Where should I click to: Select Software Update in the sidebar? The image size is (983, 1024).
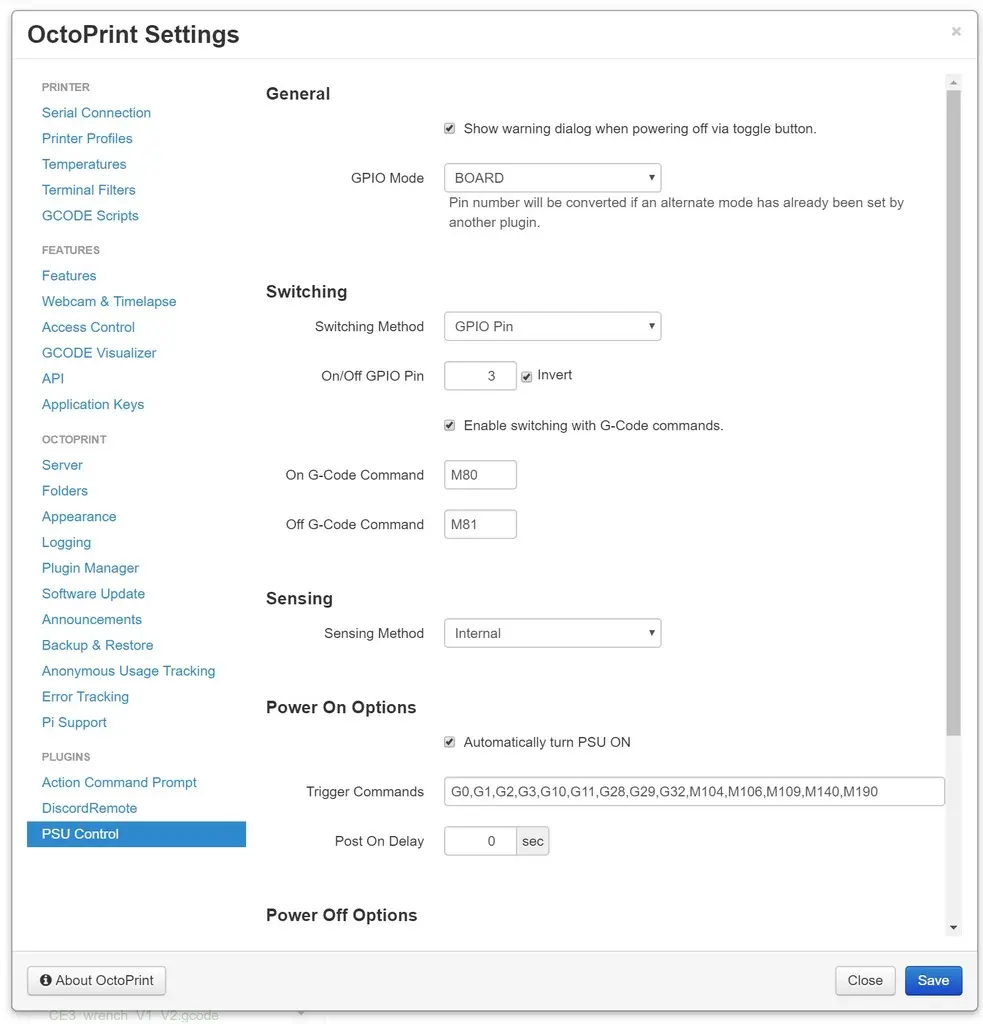coord(93,594)
